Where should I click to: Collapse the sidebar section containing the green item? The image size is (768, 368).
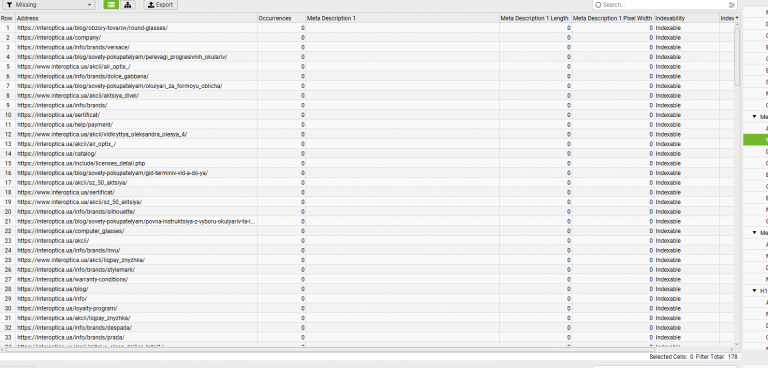(754, 117)
